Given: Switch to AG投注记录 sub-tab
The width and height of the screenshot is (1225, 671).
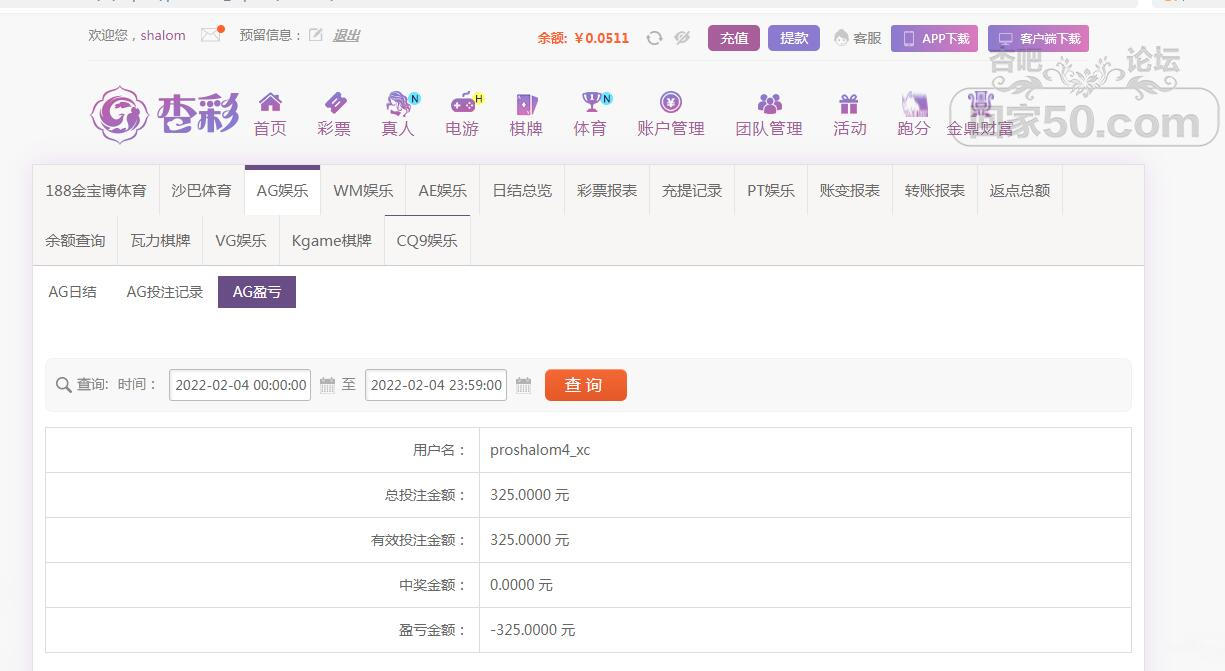Looking at the screenshot, I should click(165, 292).
